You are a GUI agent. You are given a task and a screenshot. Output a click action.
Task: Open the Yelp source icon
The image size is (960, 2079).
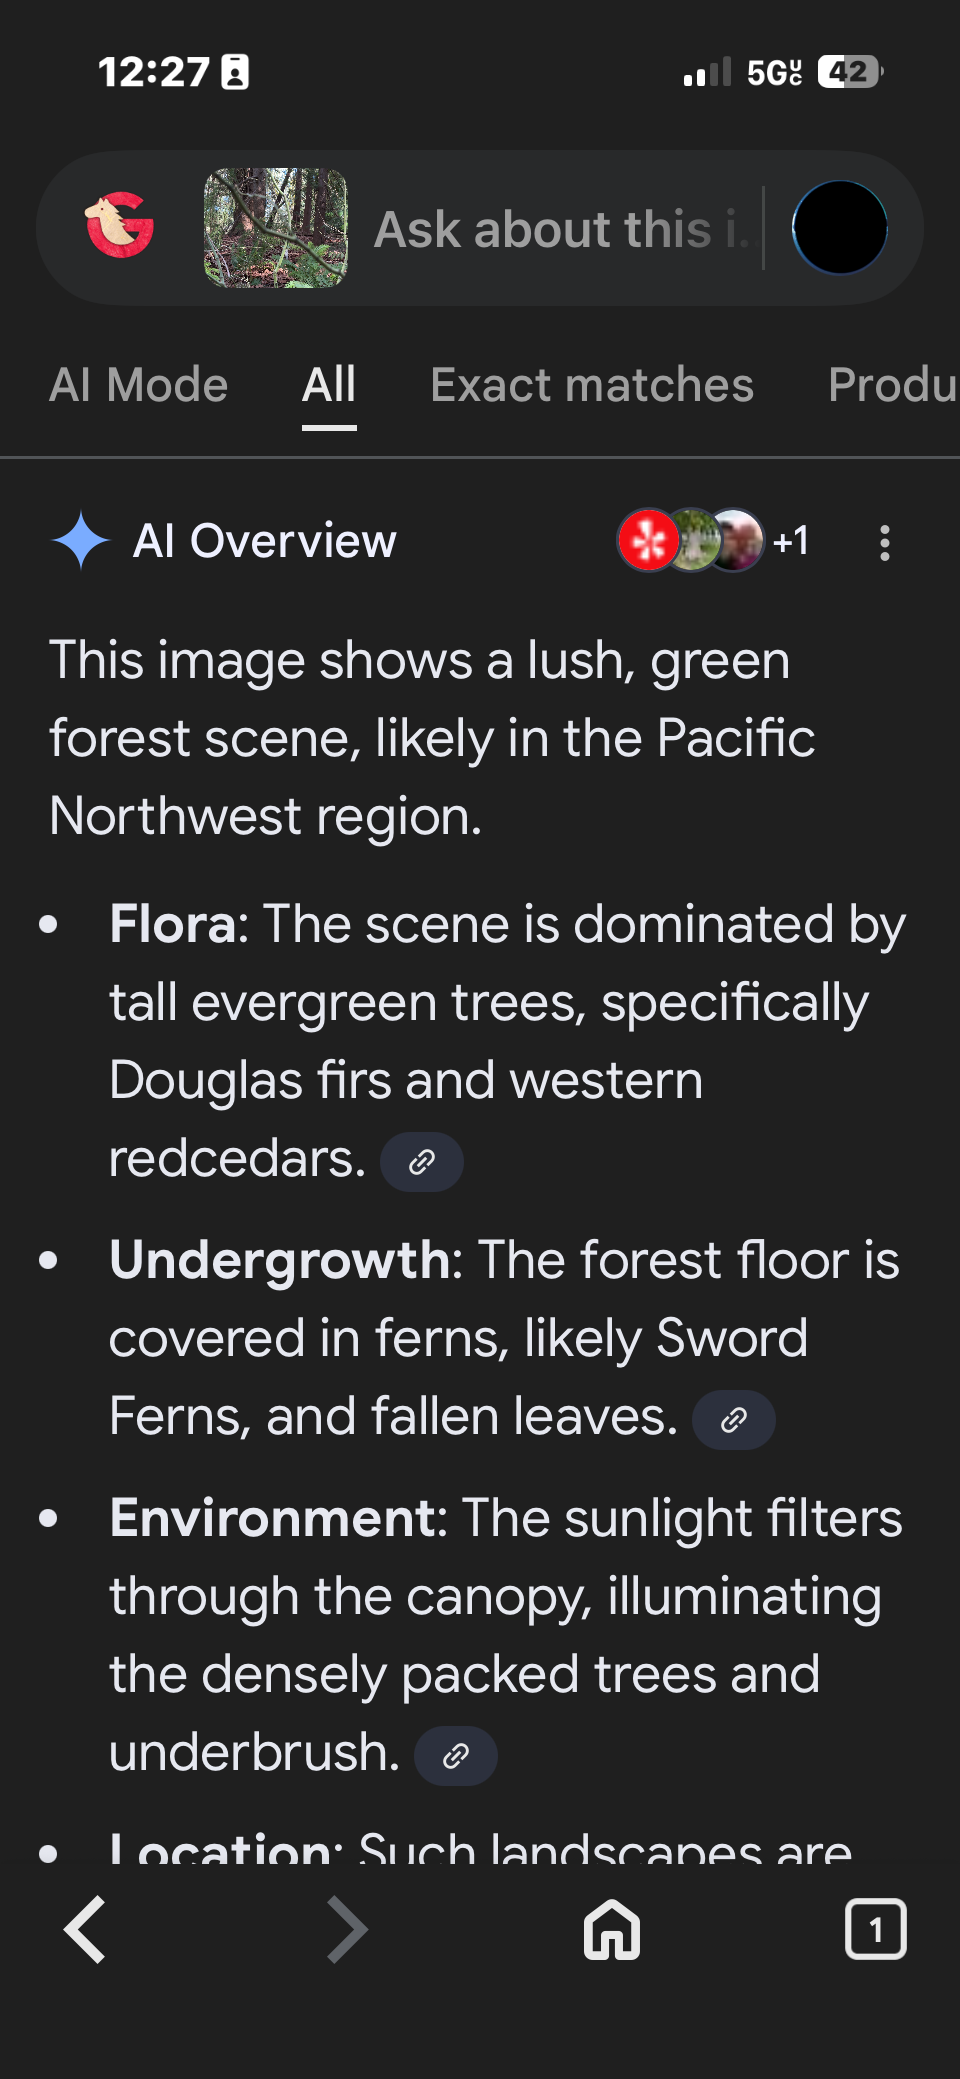pos(645,540)
